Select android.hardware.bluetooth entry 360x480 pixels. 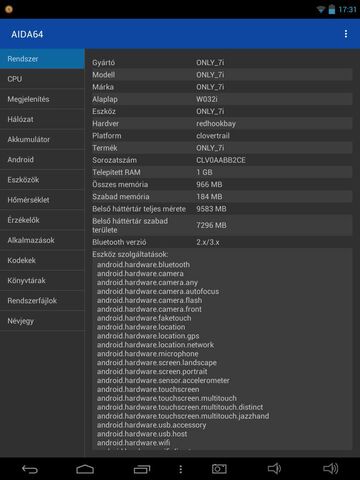click(143, 265)
